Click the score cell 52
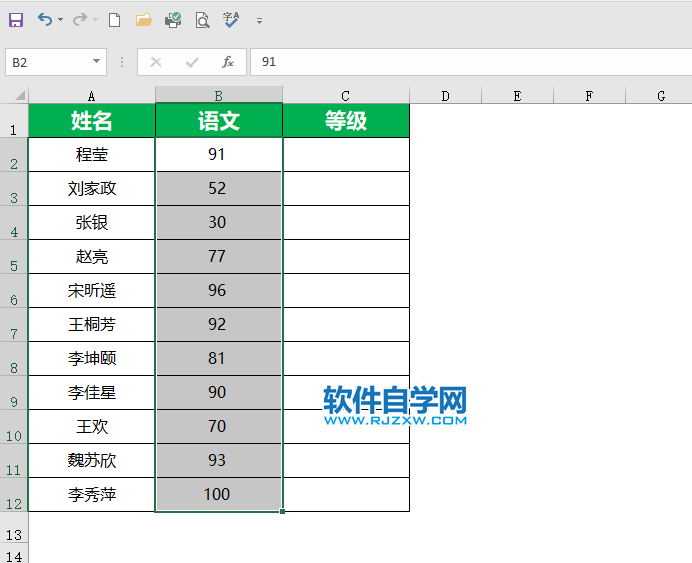 (219, 188)
